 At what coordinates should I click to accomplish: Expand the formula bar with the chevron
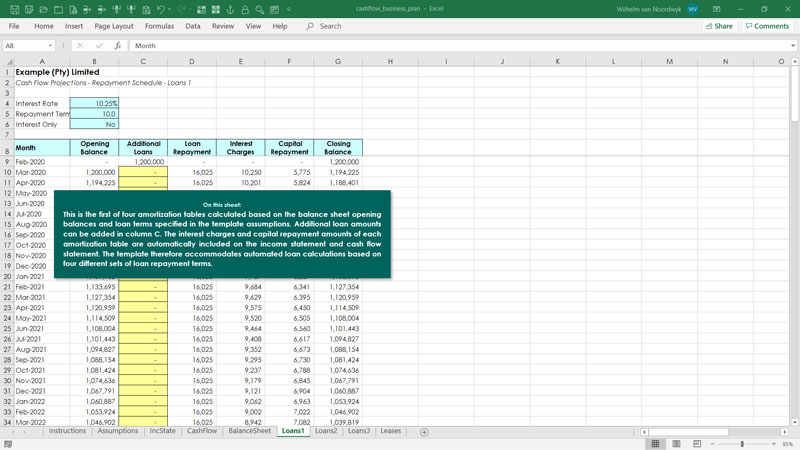pyautogui.click(x=793, y=45)
